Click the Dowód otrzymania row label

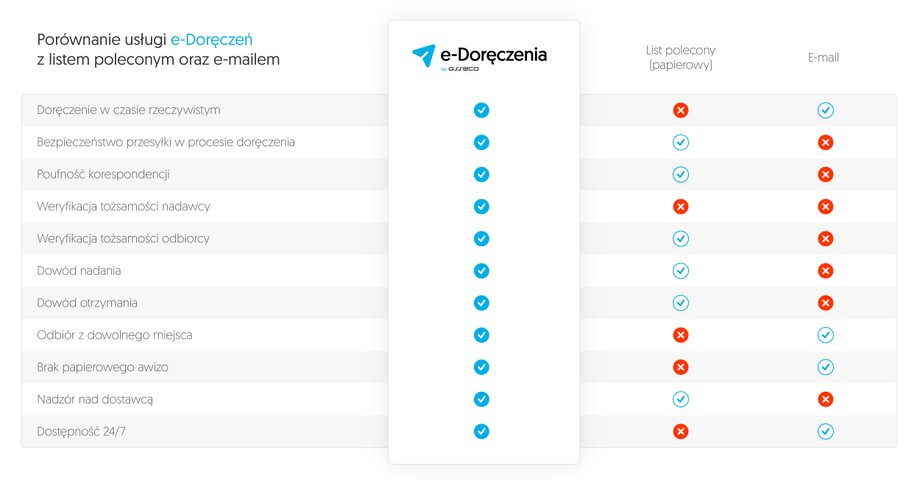pyautogui.click(x=87, y=303)
